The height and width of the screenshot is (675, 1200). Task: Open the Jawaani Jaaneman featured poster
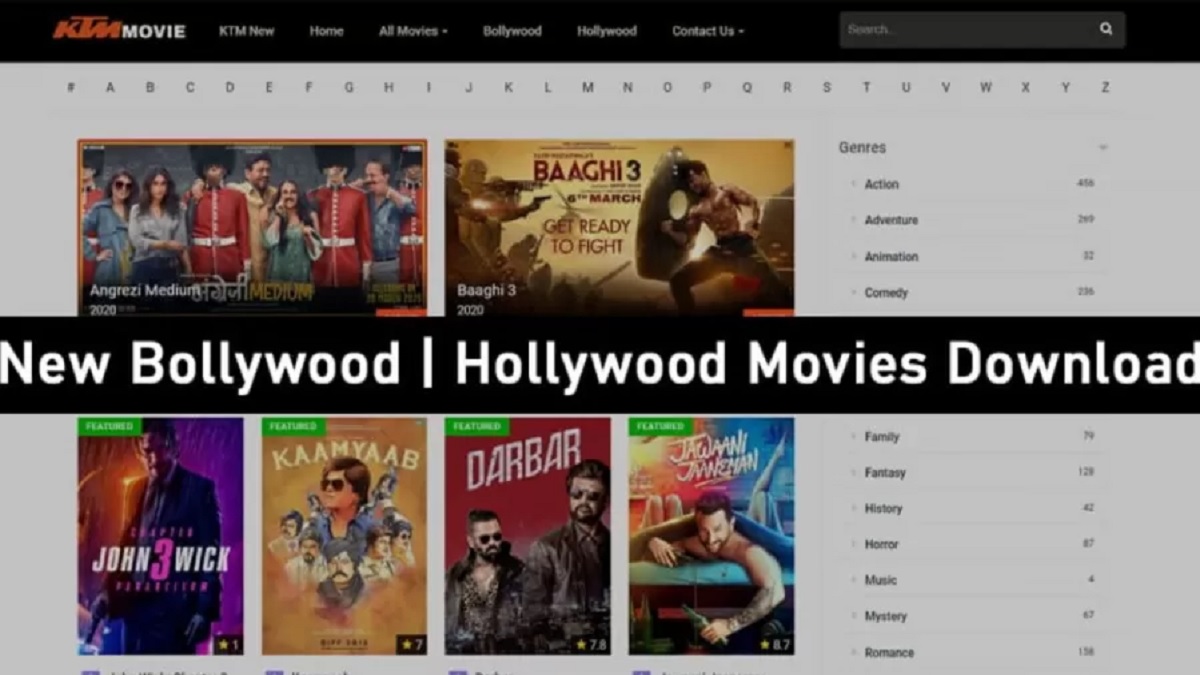[712, 536]
